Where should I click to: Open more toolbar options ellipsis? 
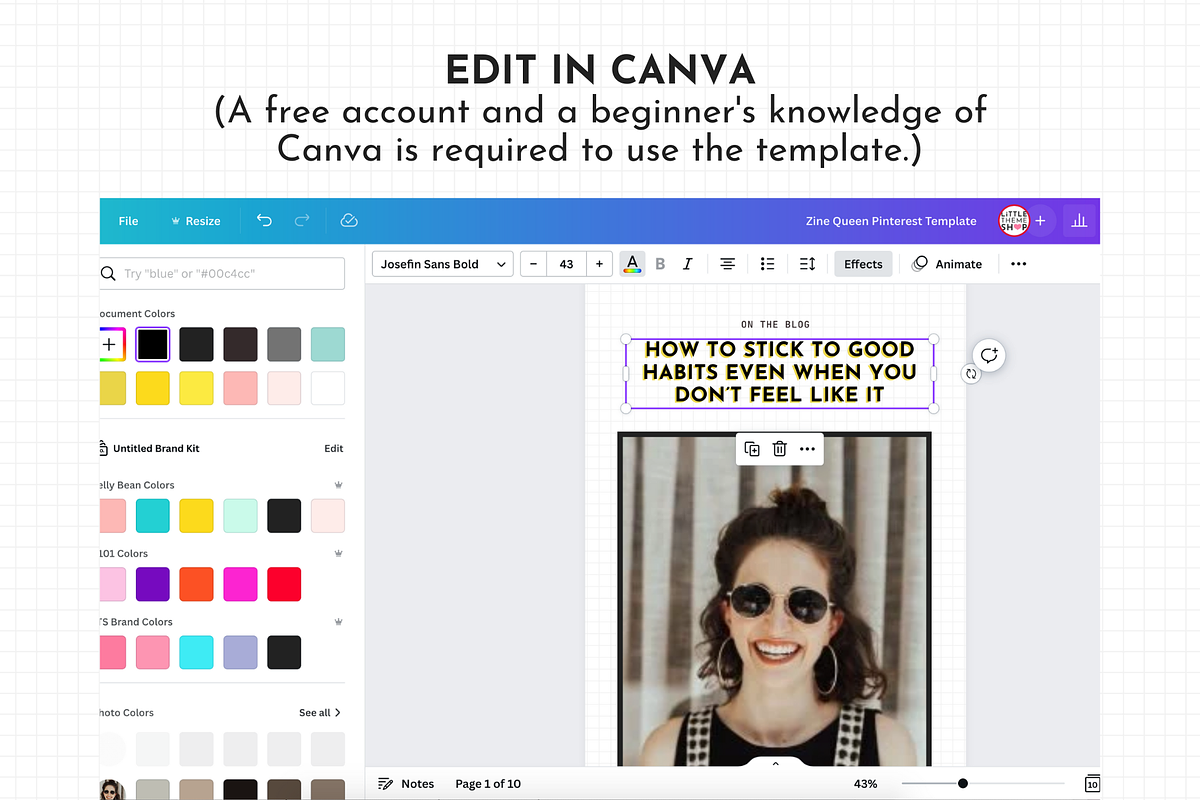click(1018, 264)
